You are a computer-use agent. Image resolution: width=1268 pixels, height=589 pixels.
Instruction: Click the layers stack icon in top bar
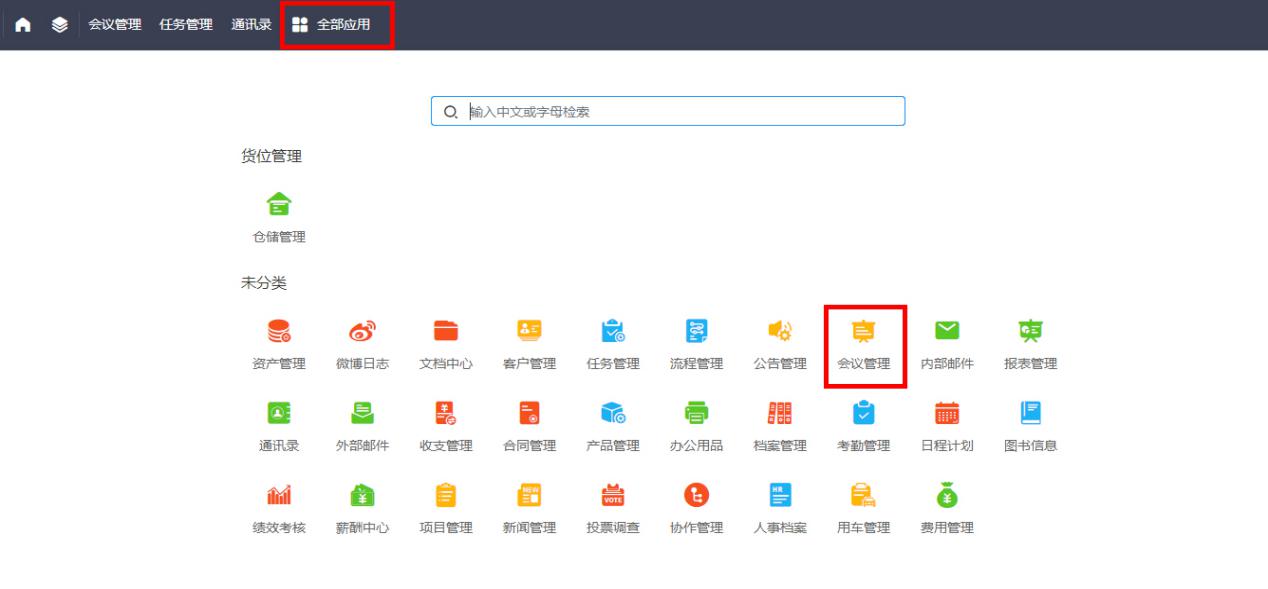60,25
